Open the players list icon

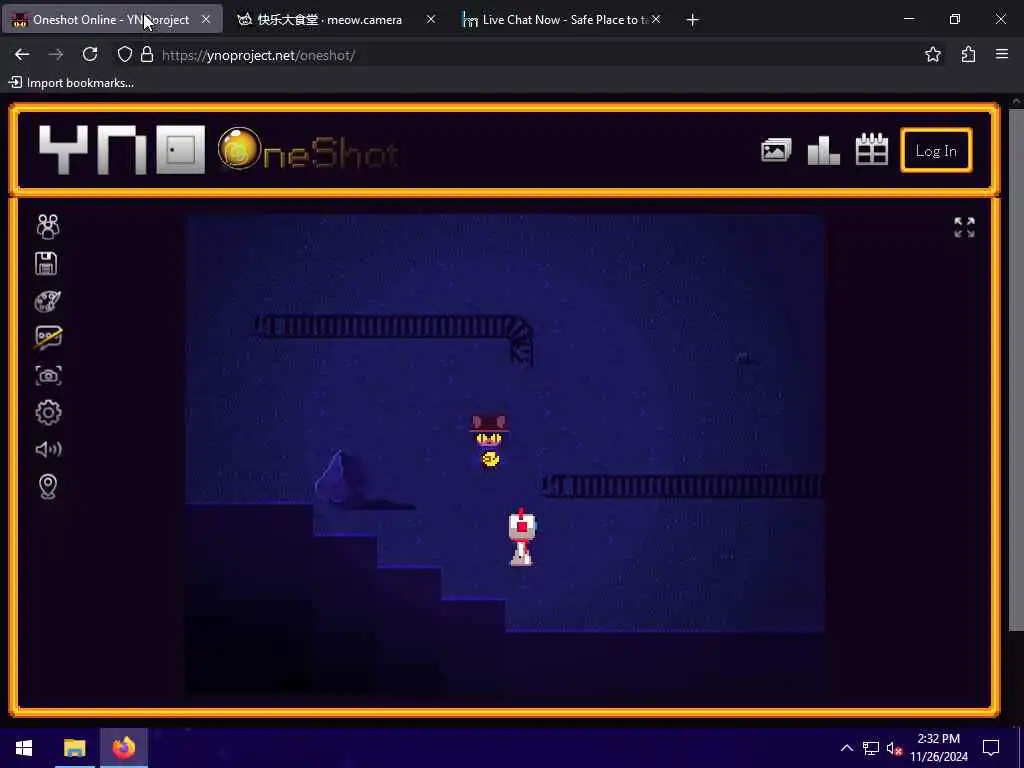click(x=48, y=226)
